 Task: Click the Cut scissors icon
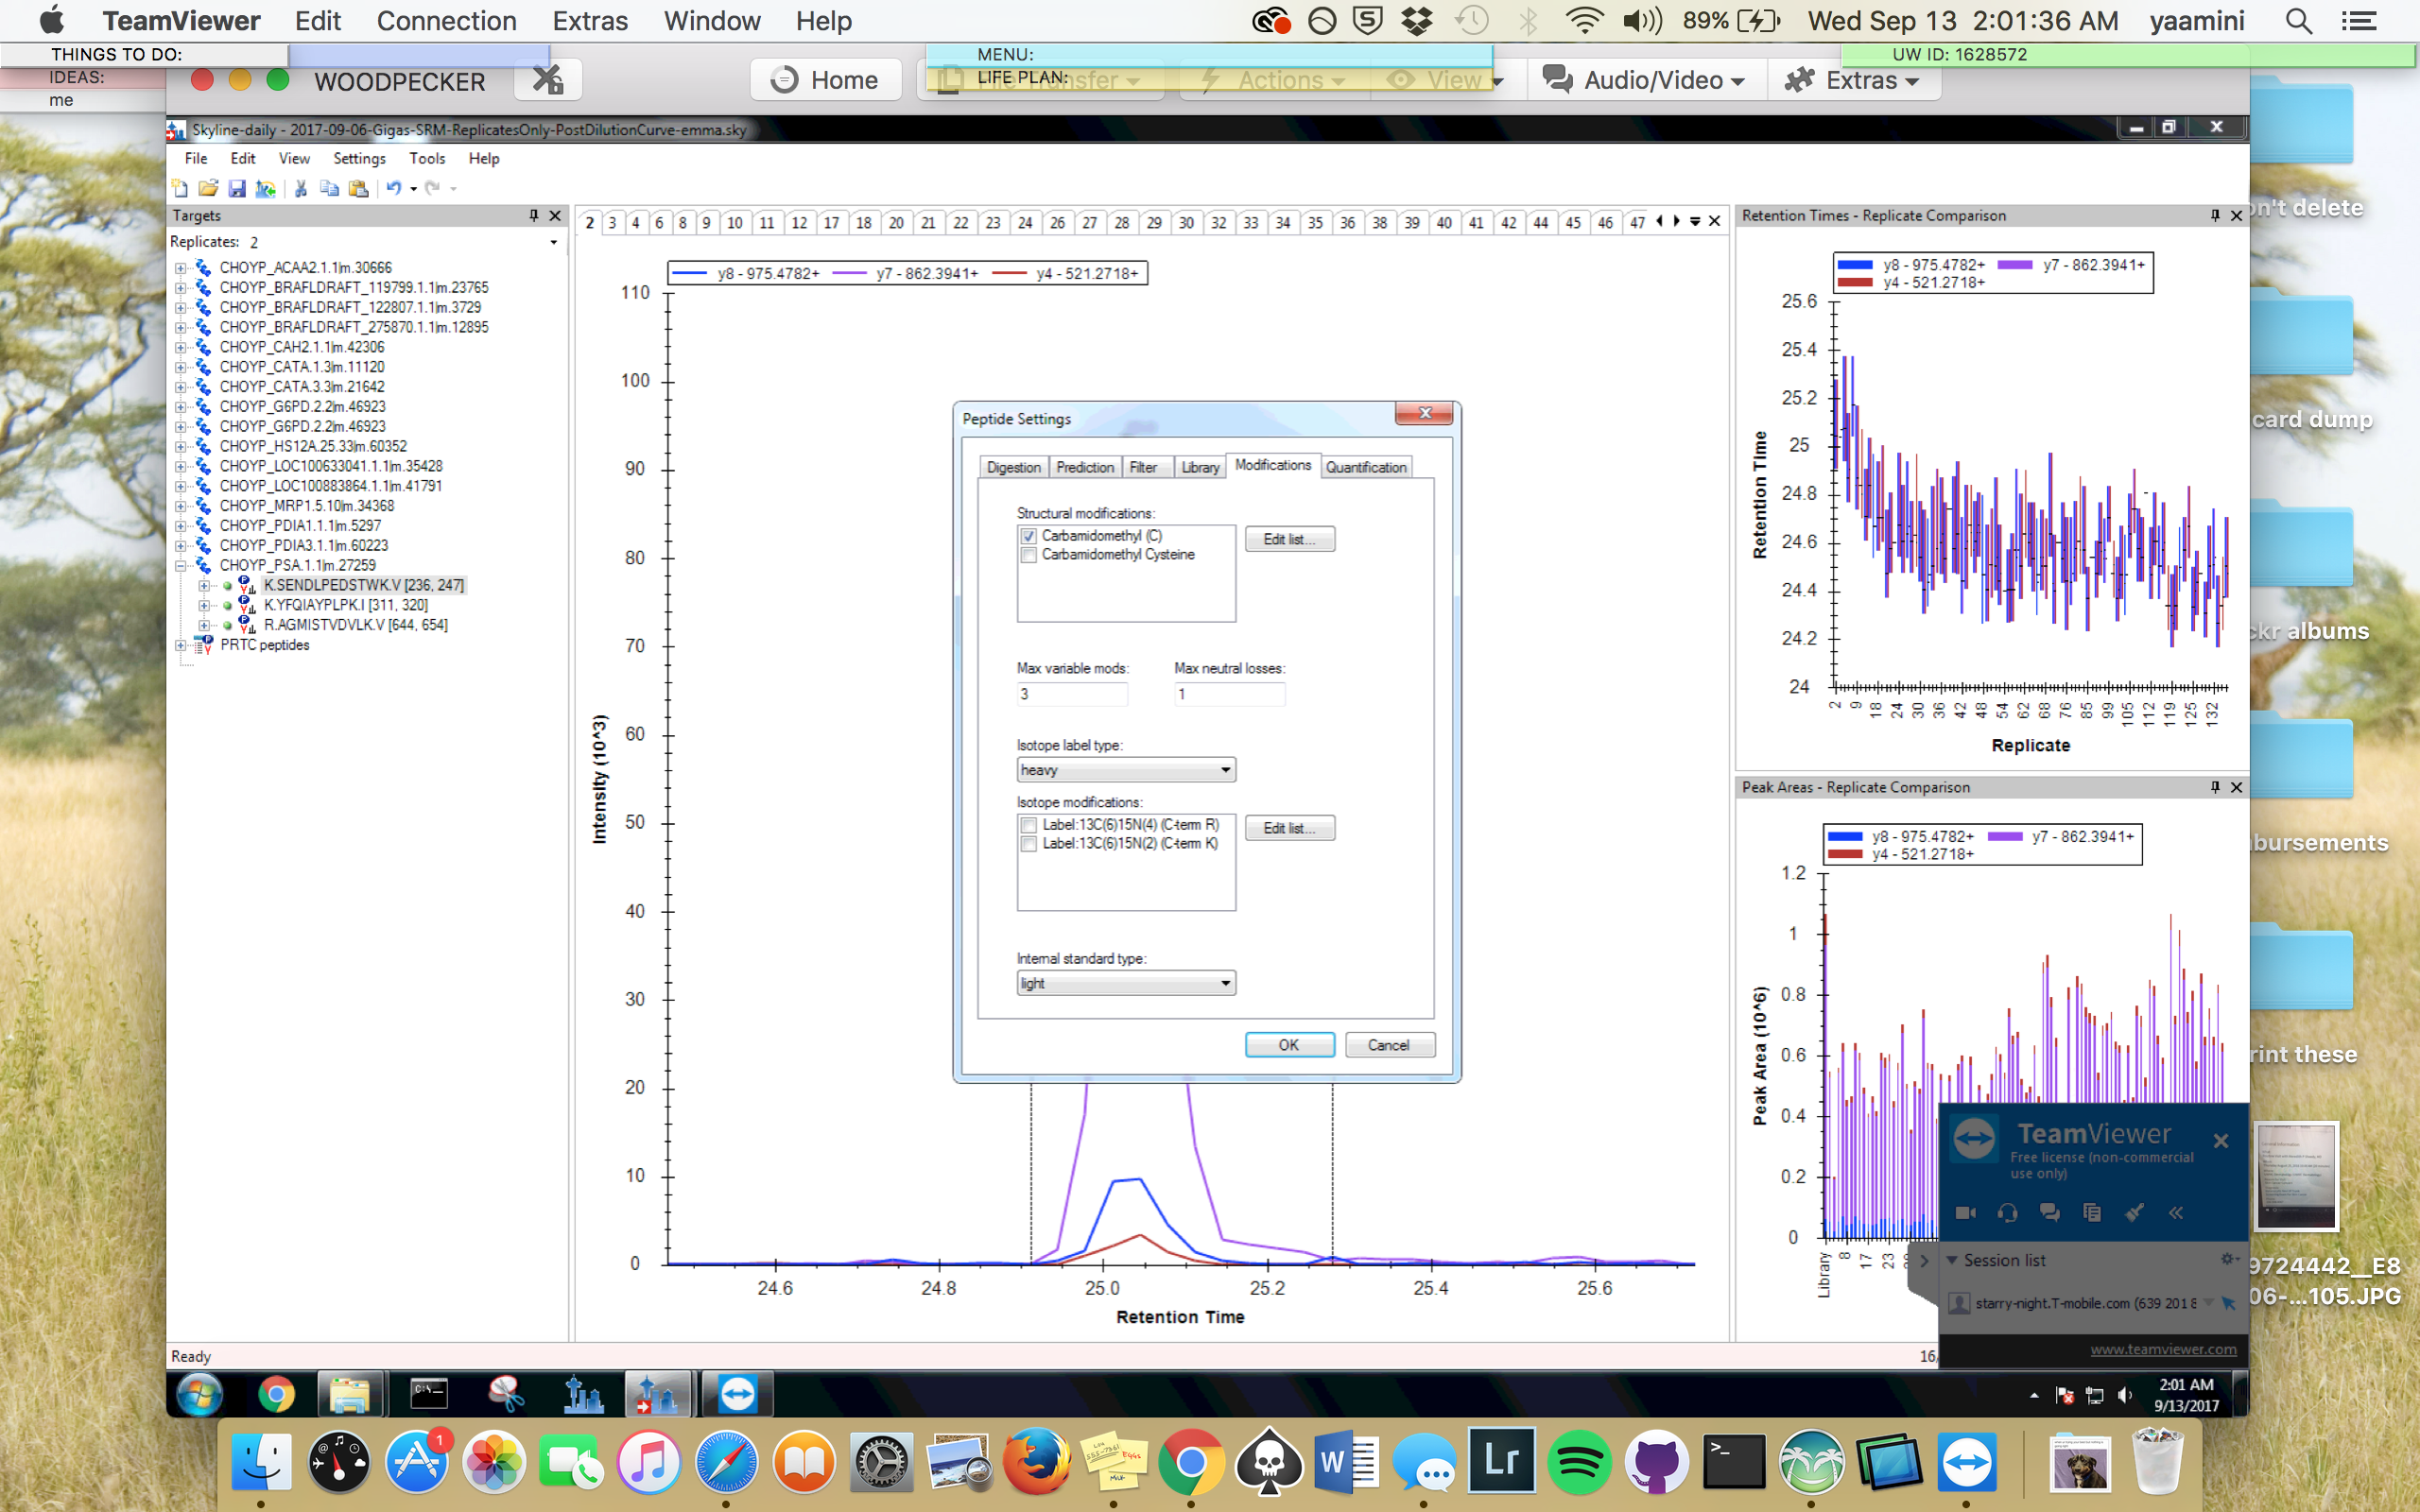[x=300, y=188]
